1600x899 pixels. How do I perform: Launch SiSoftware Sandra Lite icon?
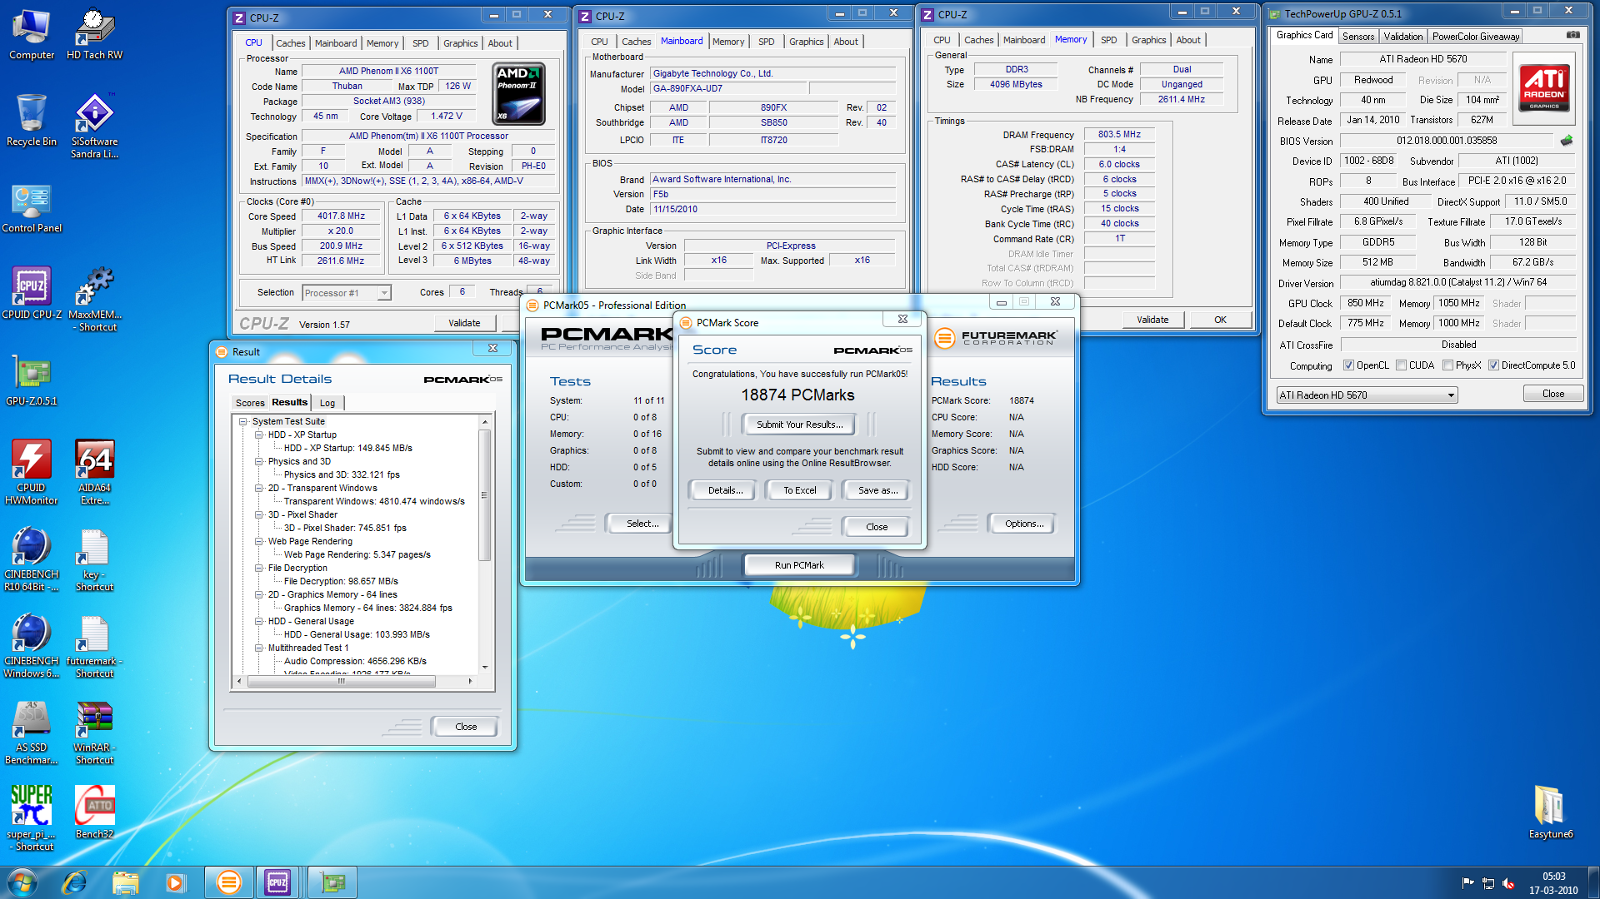94,126
